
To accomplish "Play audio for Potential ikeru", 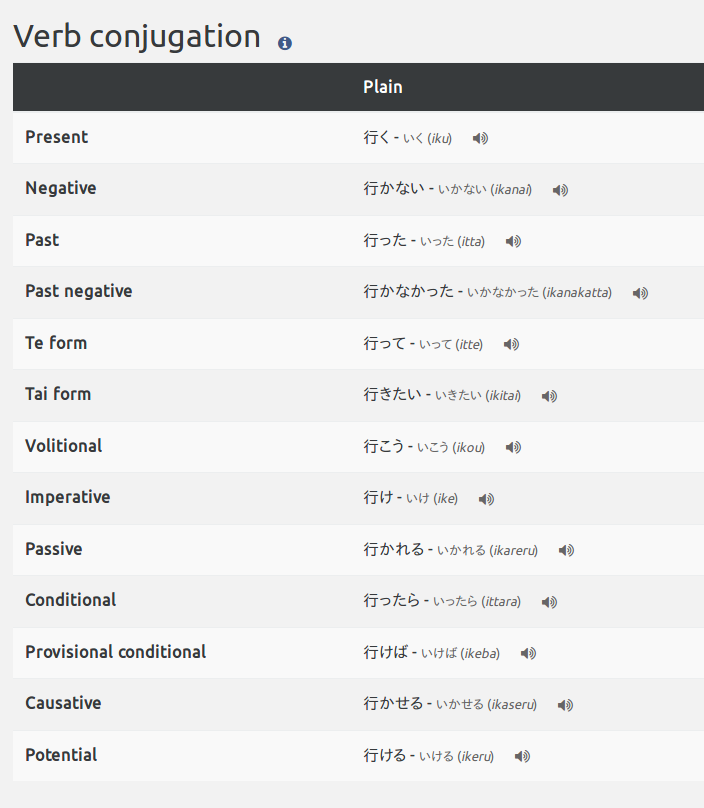I will [x=523, y=756].
